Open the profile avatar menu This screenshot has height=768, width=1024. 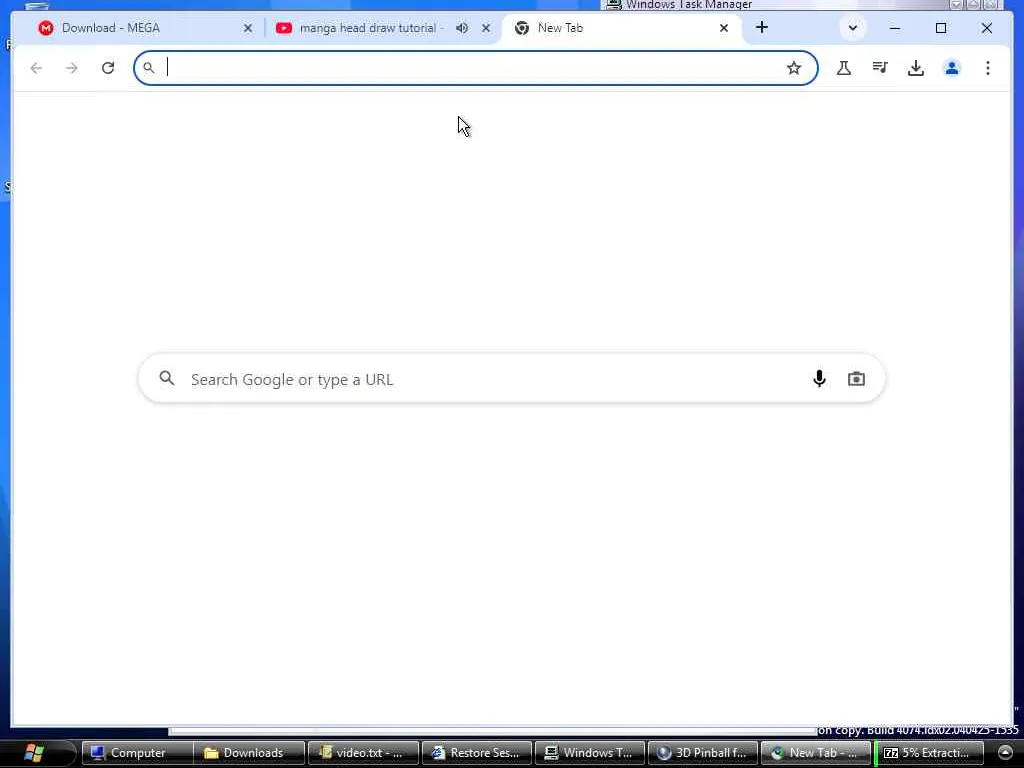click(952, 68)
